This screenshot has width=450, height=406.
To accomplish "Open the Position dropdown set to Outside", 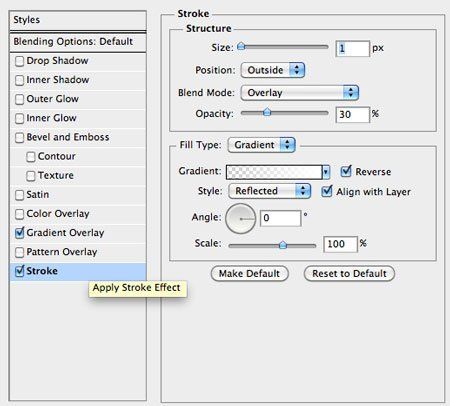I will [273, 70].
